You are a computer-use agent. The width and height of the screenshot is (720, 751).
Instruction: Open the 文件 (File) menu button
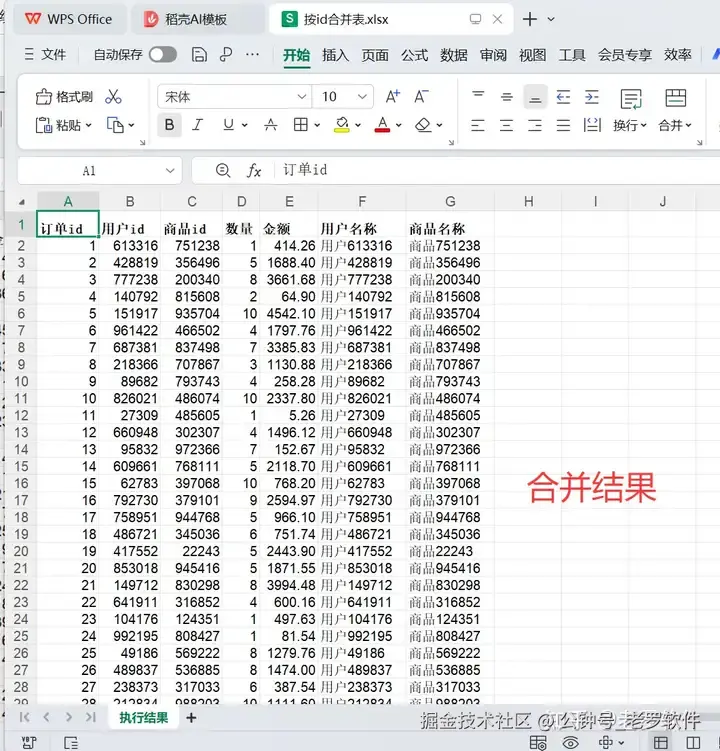click(x=45, y=55)
